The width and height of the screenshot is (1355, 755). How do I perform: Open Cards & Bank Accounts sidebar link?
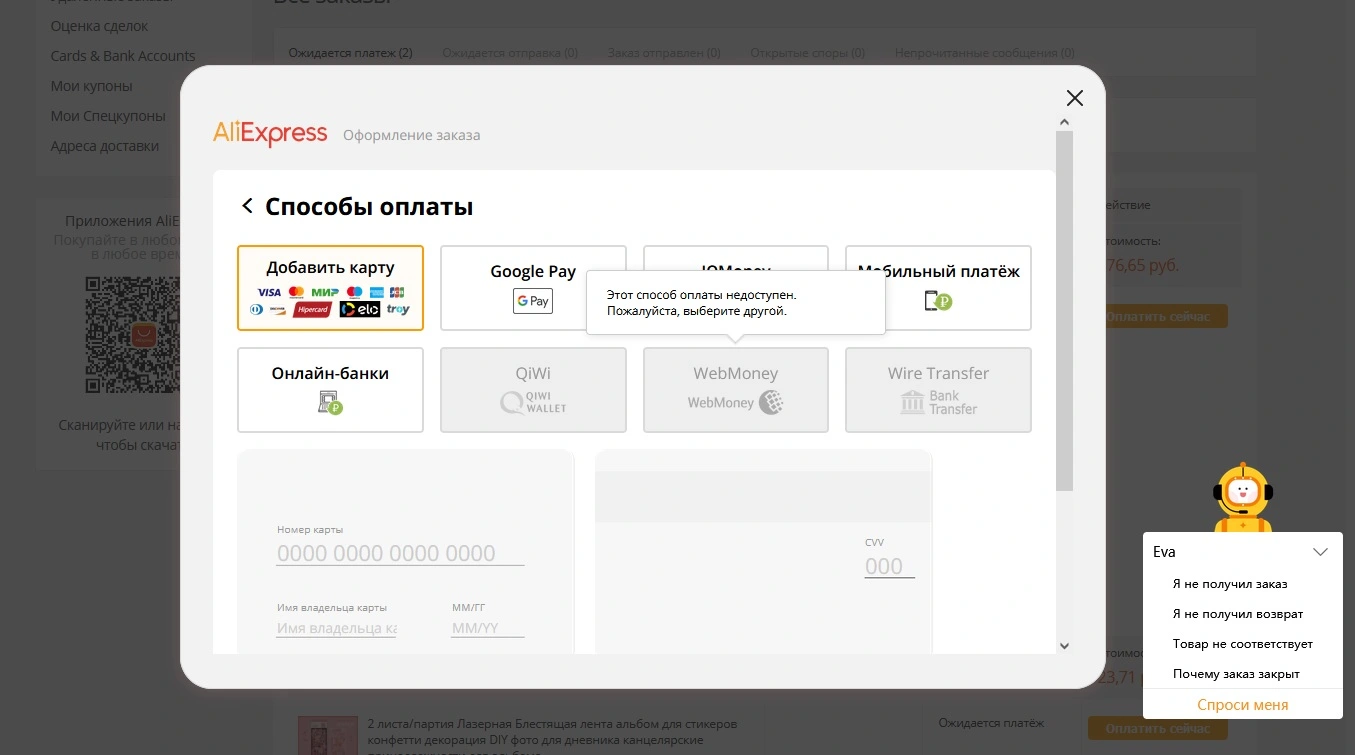coord(123,56)
